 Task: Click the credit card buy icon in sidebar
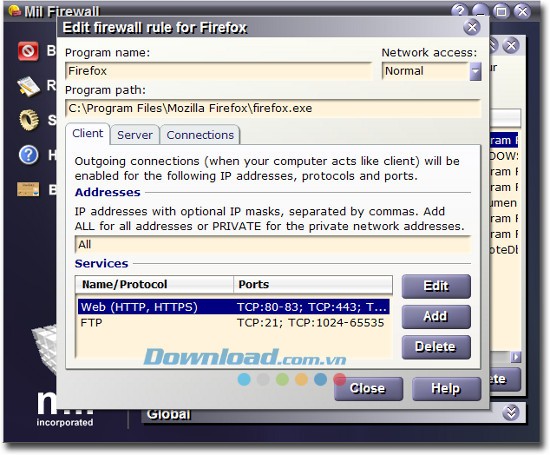coord(28,189)
